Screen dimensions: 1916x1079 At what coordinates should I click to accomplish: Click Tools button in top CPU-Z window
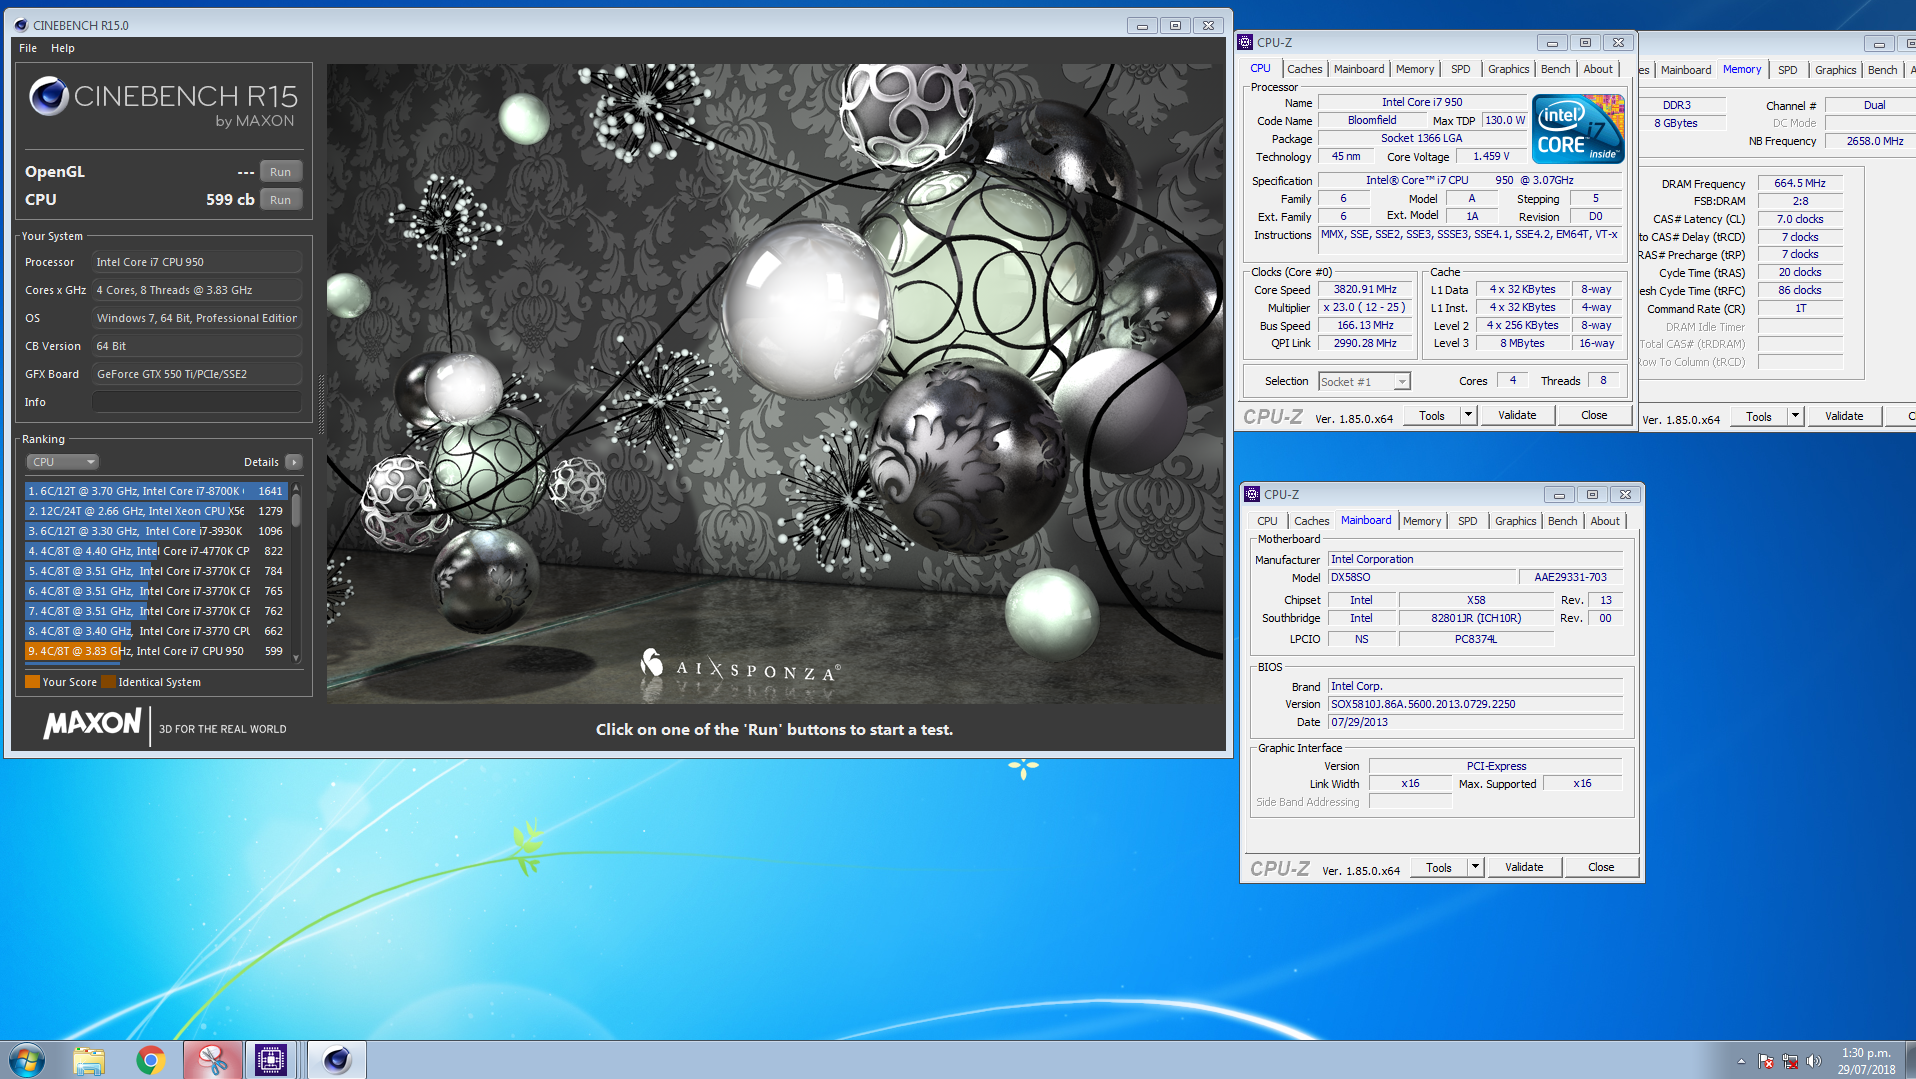click(1432, 416)
